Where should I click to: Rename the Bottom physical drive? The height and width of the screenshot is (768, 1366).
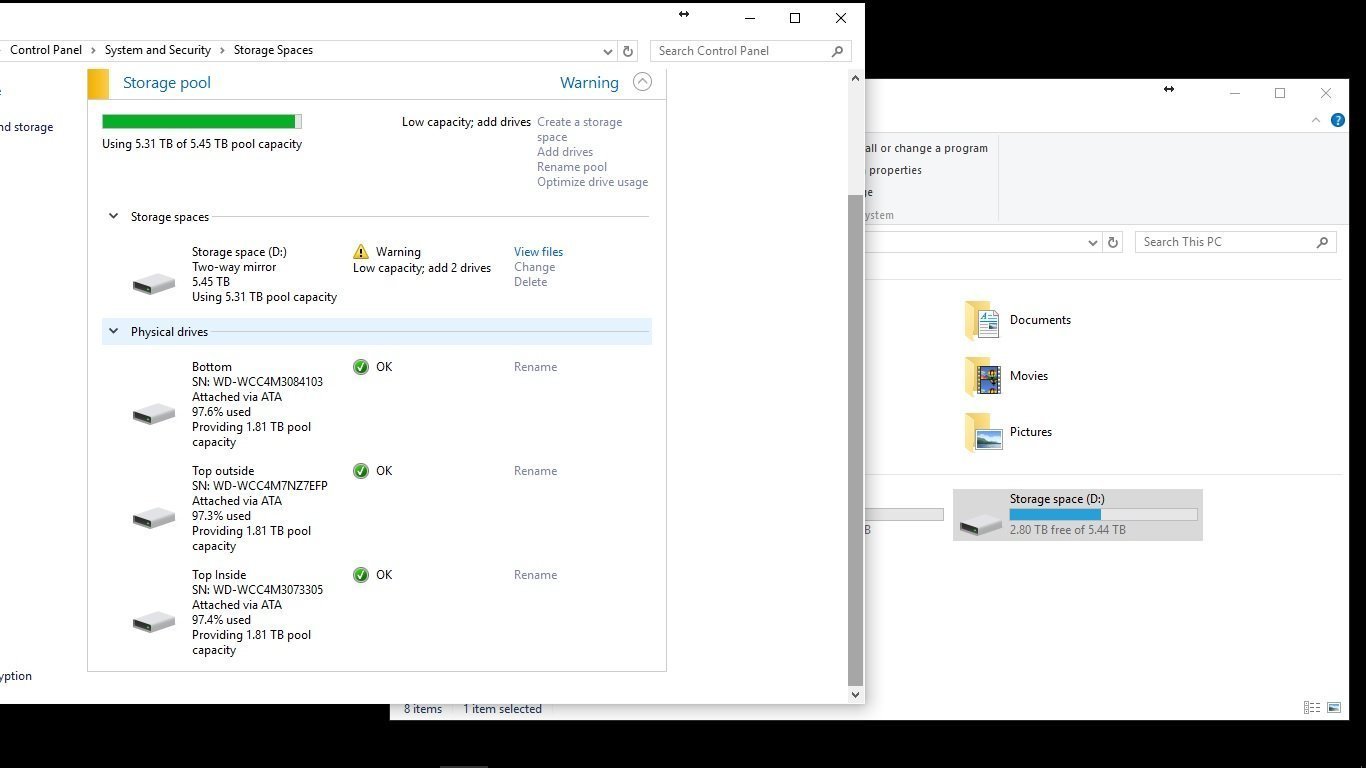click(x=535, y=367)
